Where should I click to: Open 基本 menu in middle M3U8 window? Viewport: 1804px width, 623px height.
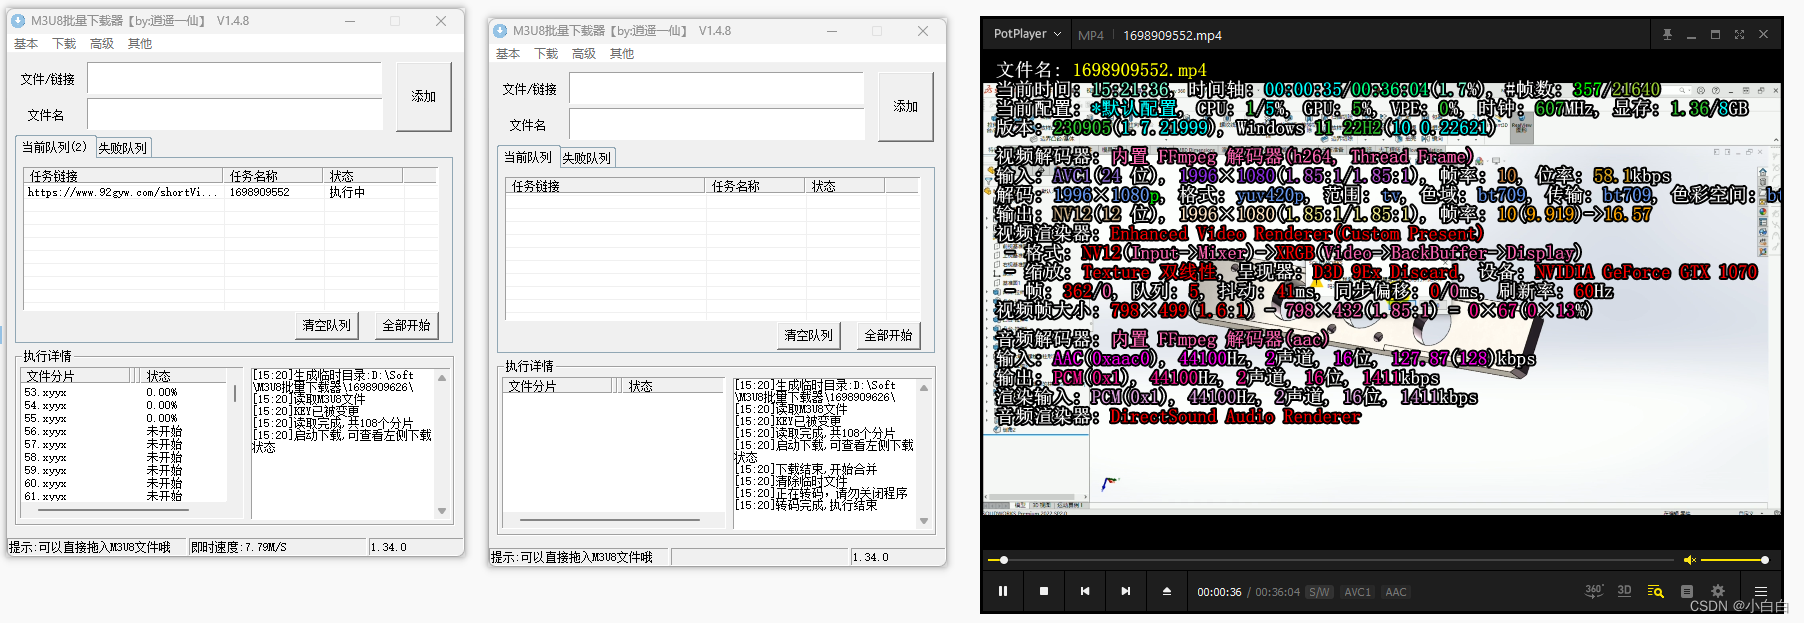click(508, 54)
